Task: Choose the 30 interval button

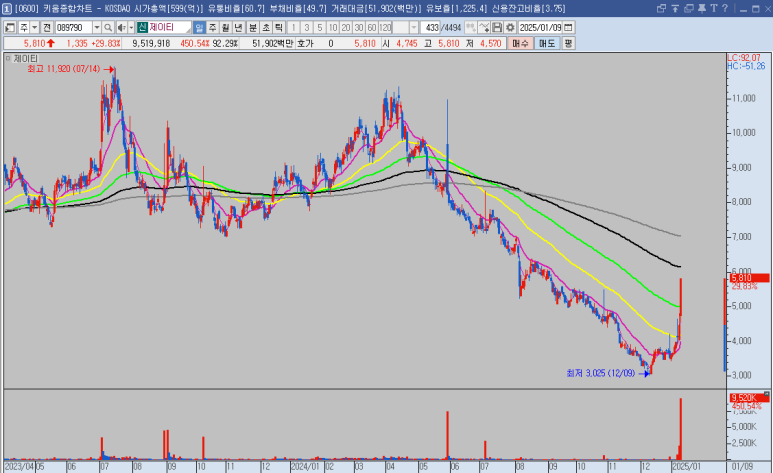Action: click(x=359, y=28)
